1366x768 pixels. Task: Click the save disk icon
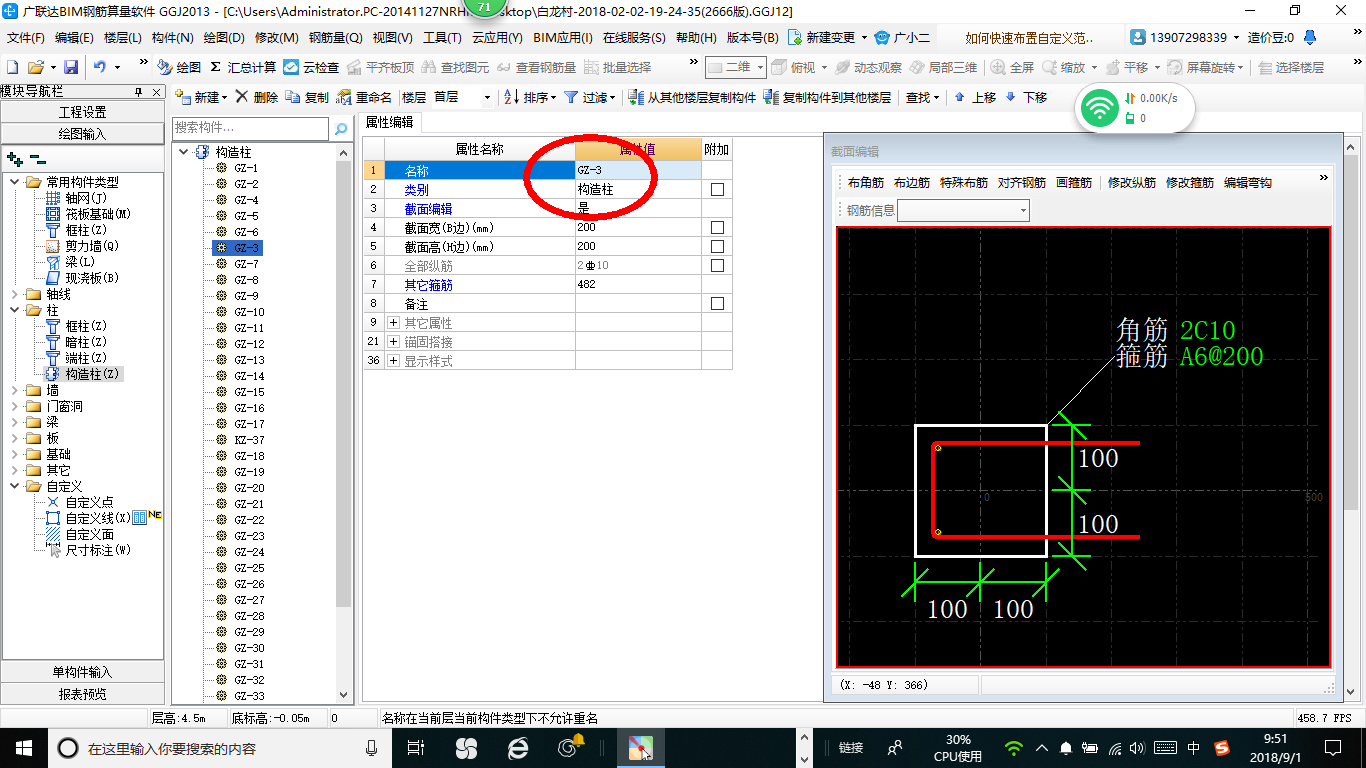[71, 67]
